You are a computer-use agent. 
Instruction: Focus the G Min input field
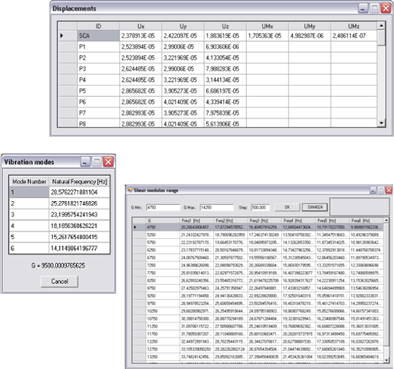163,207
